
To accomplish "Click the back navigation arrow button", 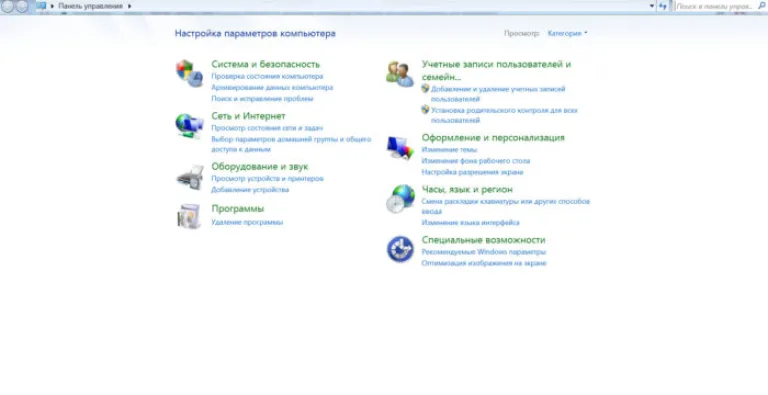I will [7, 6].
